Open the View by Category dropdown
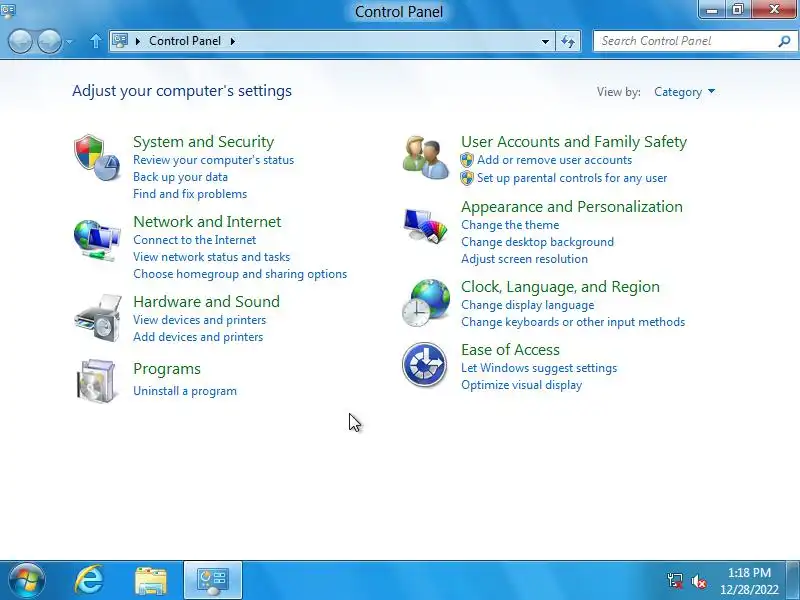800x600 pixels. pyautogui.click(x=685, y=92)
